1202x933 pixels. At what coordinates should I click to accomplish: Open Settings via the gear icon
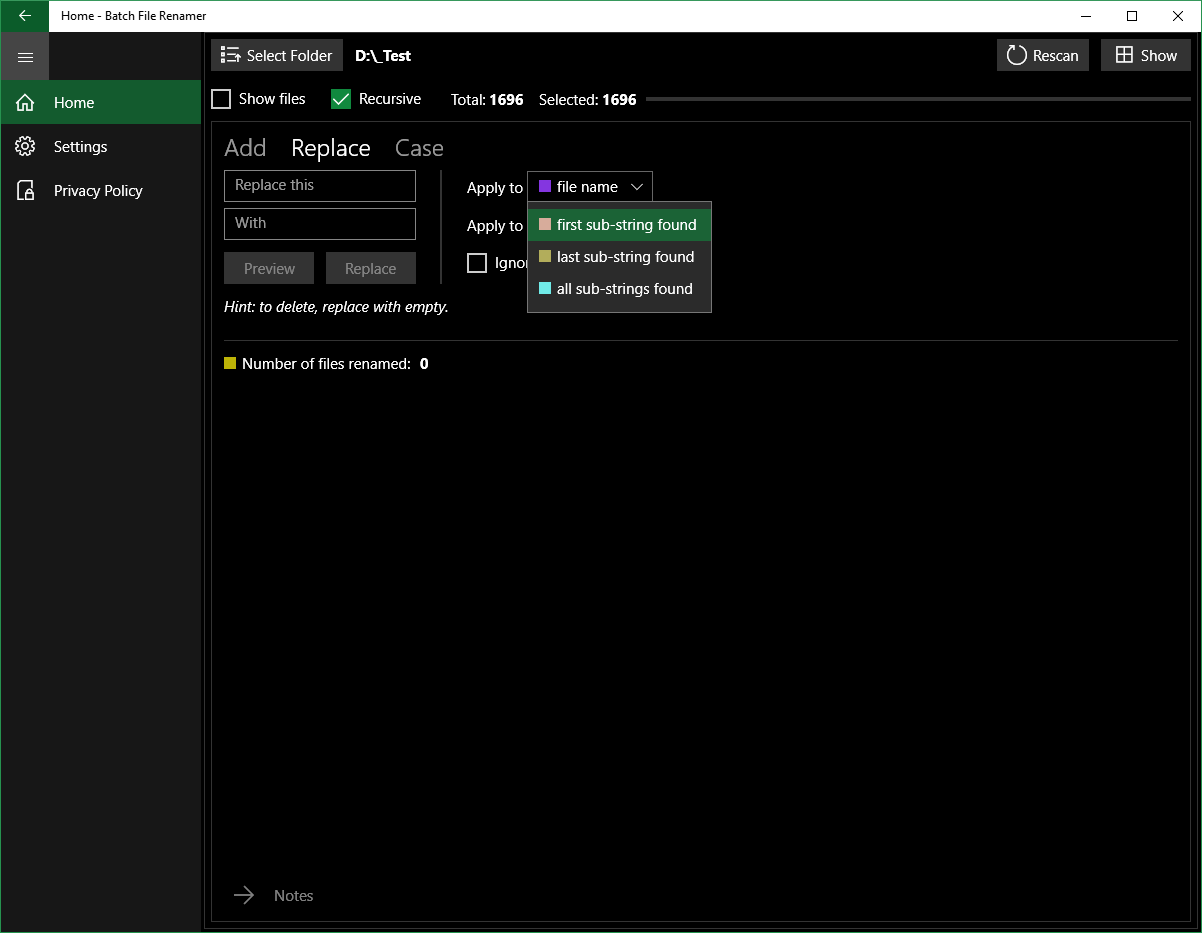26,147
